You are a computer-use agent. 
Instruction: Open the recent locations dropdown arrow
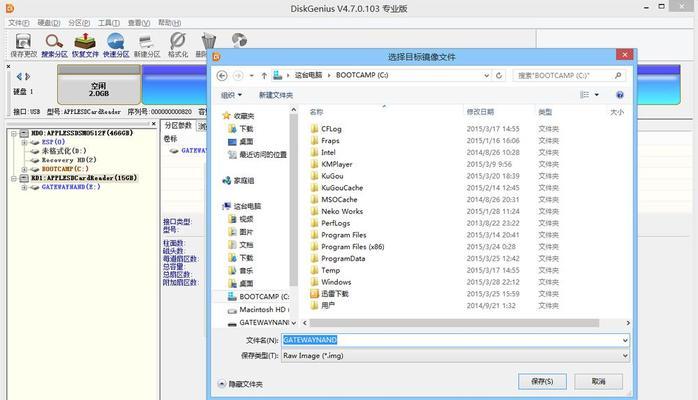(252, 76)
